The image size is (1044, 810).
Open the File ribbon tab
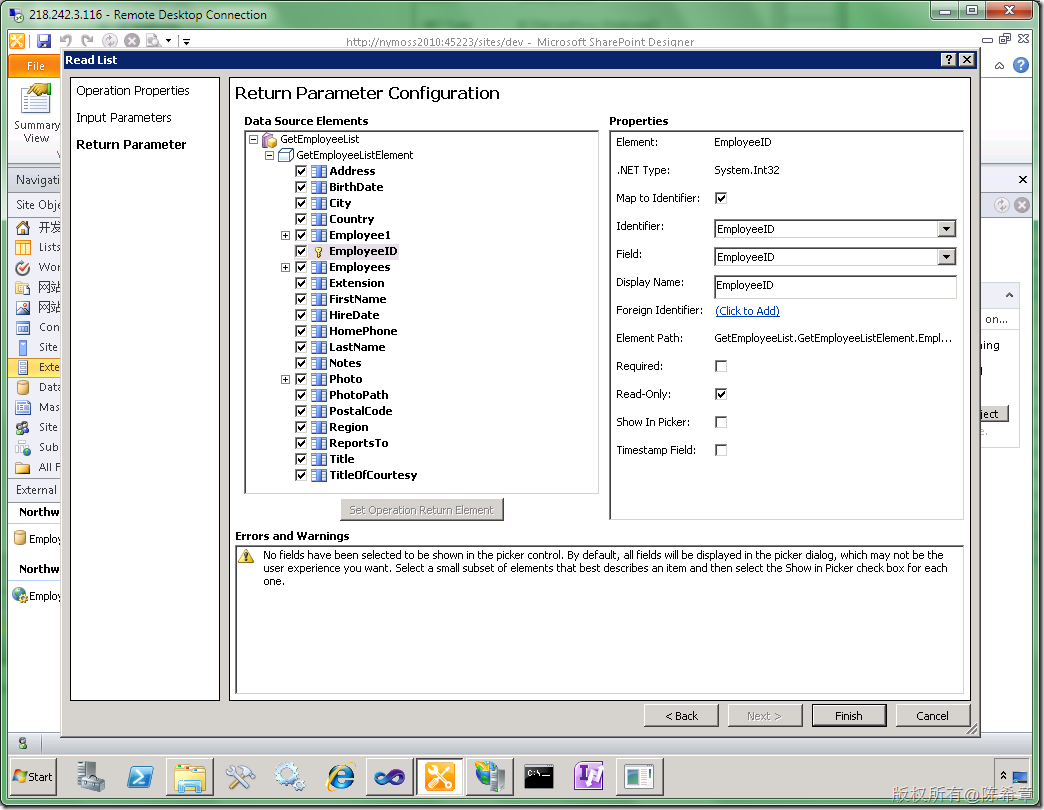(x=35, y=66)
